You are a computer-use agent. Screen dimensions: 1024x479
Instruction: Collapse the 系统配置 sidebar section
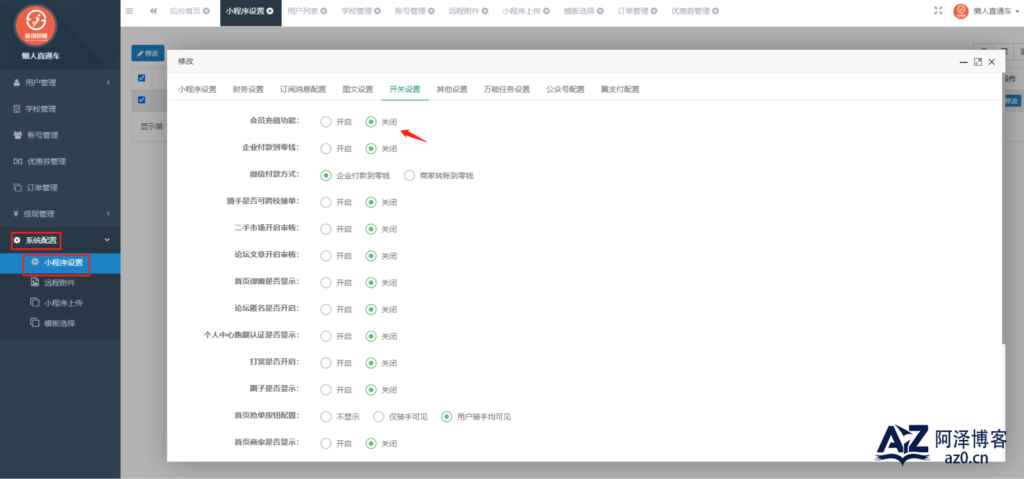pos(60,240)
